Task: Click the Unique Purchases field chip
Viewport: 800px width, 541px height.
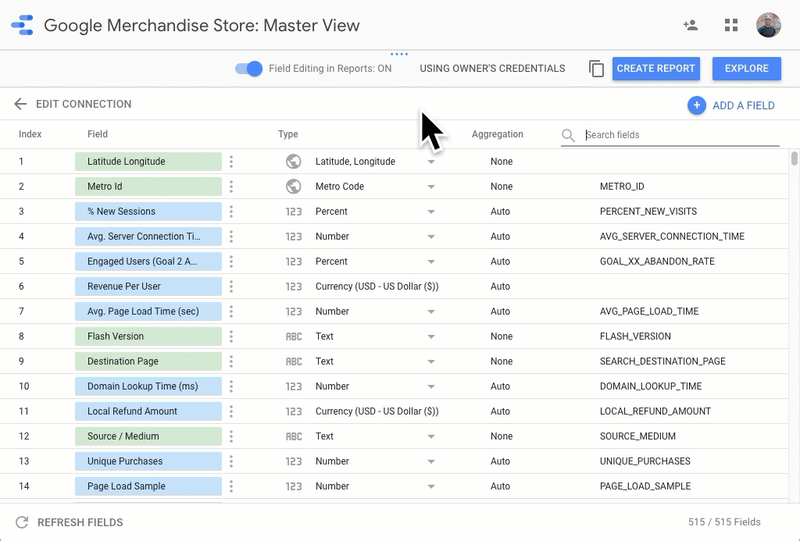Action: coord(148,461)
